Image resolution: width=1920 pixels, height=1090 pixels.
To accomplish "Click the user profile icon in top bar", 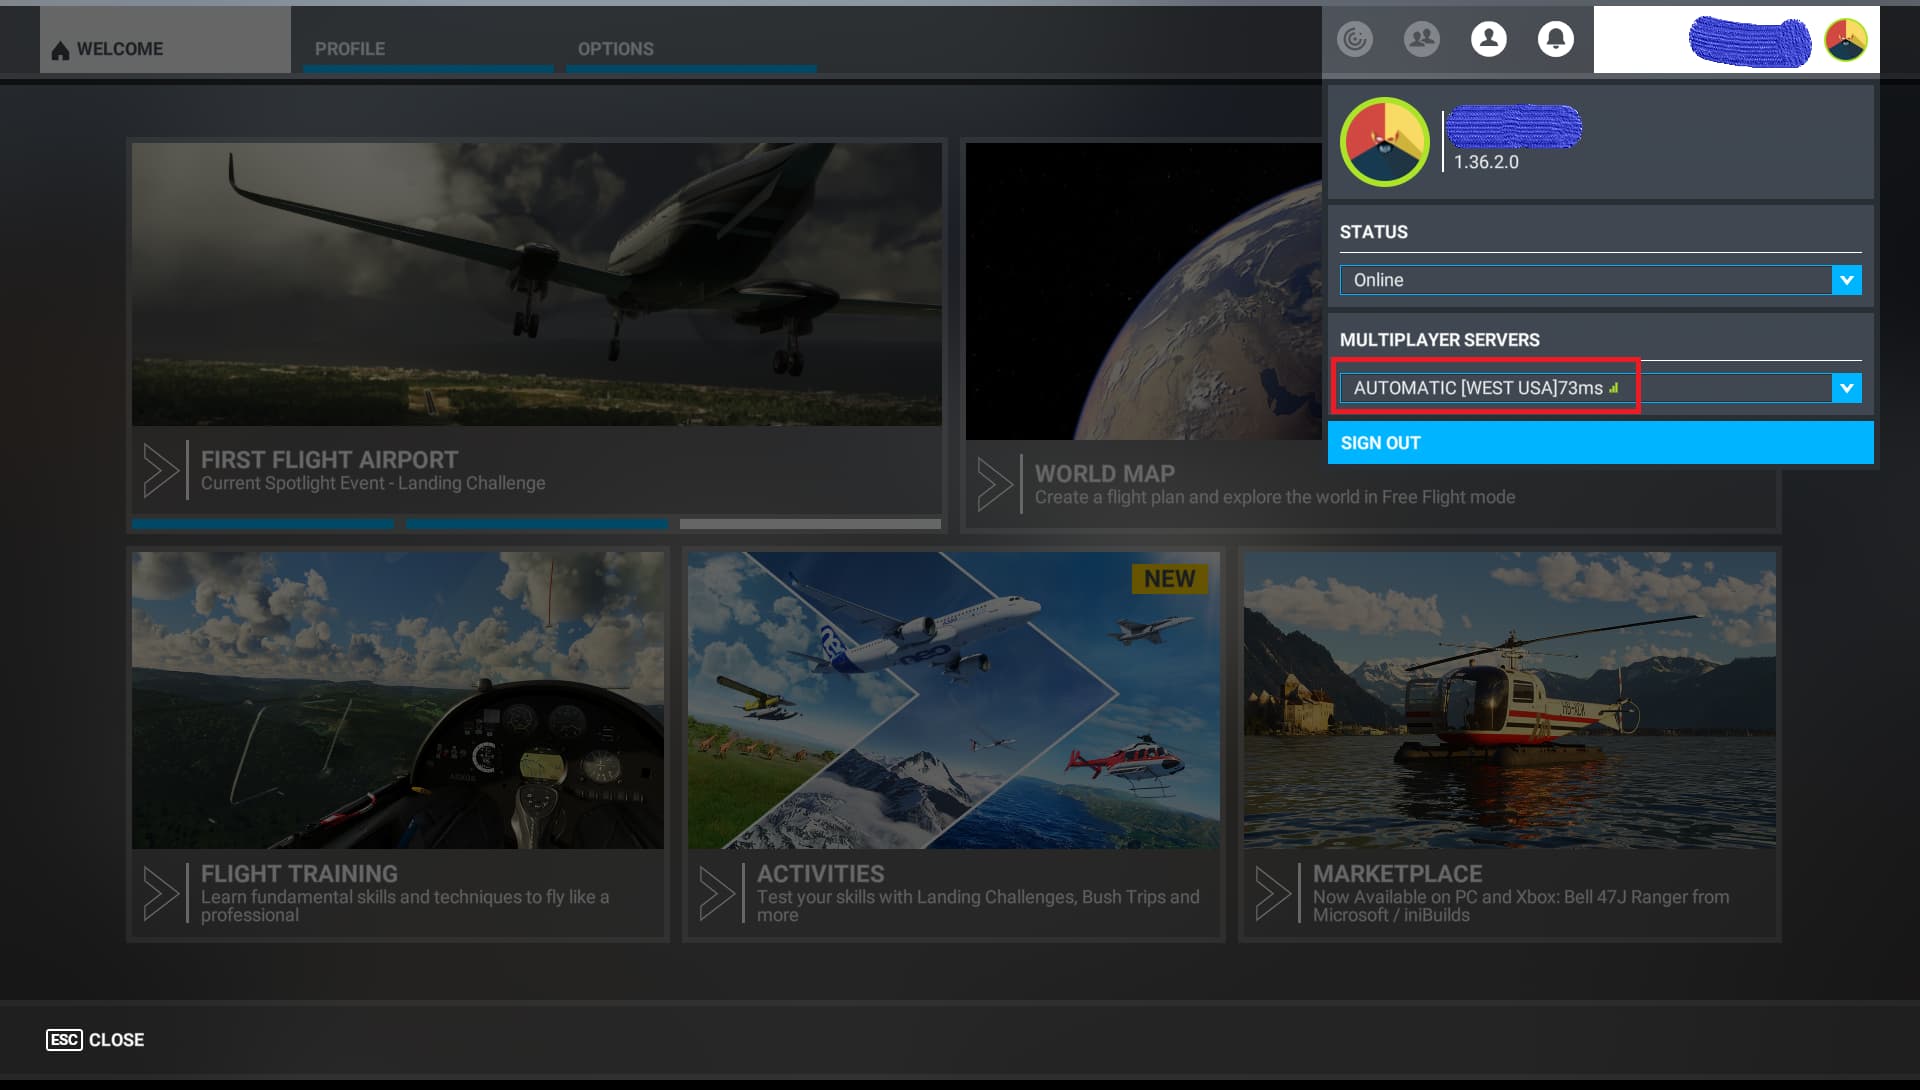I will pos(1488,39).
